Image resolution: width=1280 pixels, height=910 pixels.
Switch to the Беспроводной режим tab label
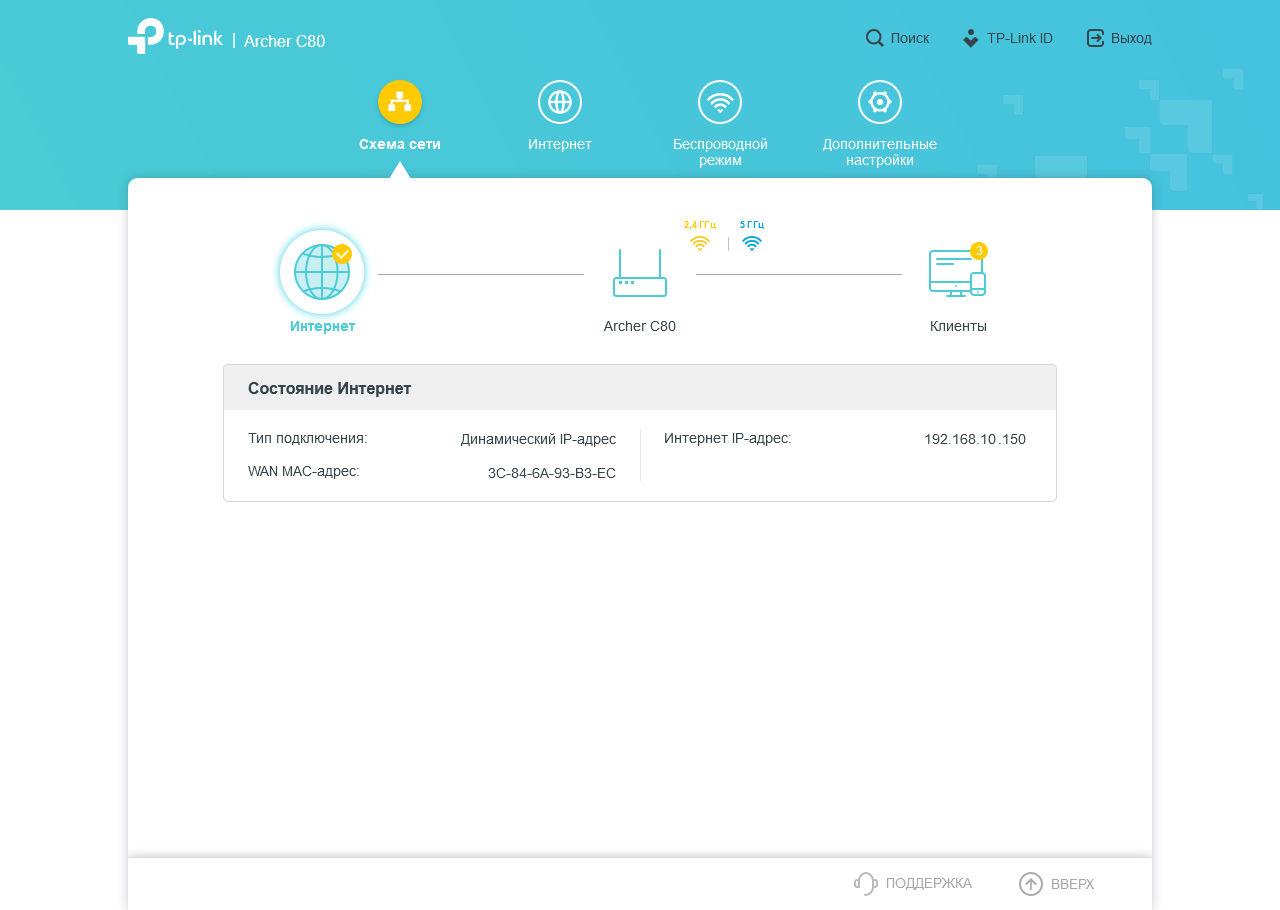pyautogui.click(x=720, y=152)
